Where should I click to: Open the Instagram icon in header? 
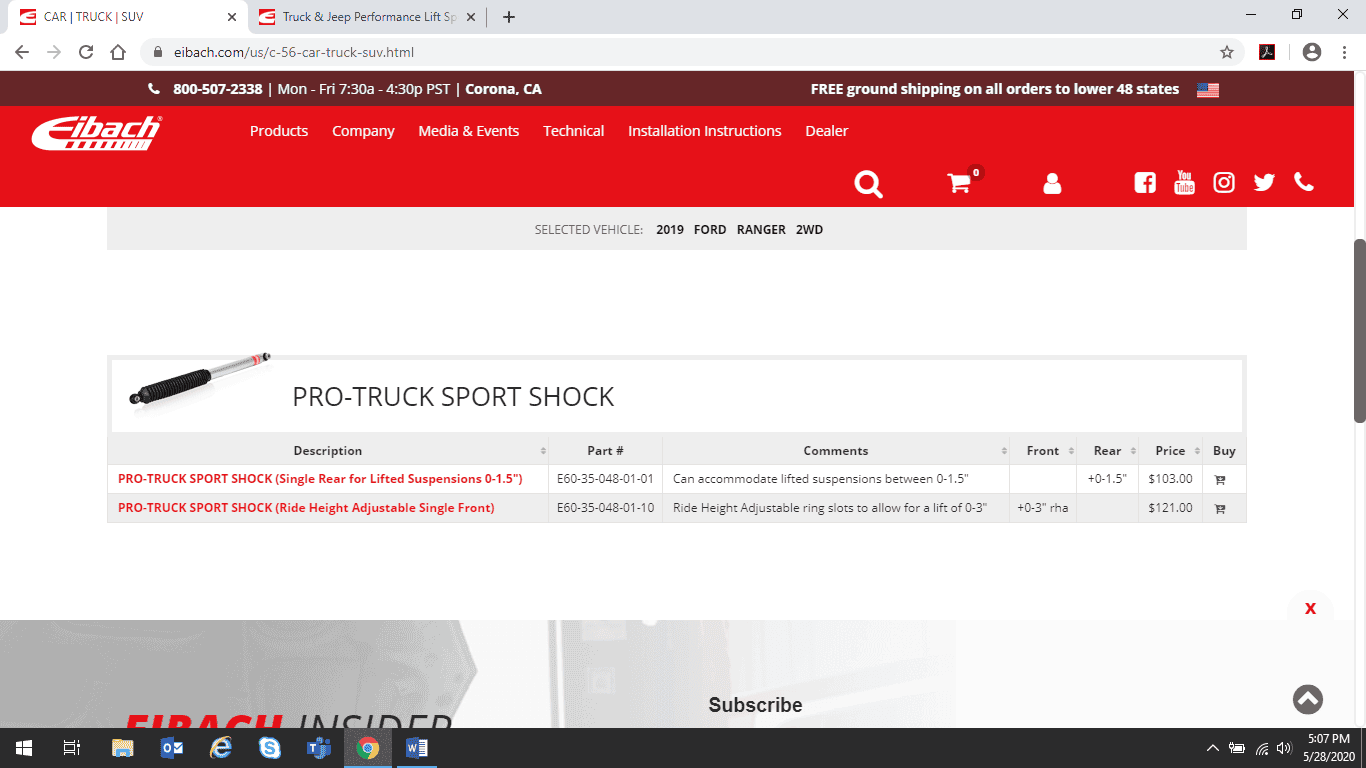point(1224,183)
